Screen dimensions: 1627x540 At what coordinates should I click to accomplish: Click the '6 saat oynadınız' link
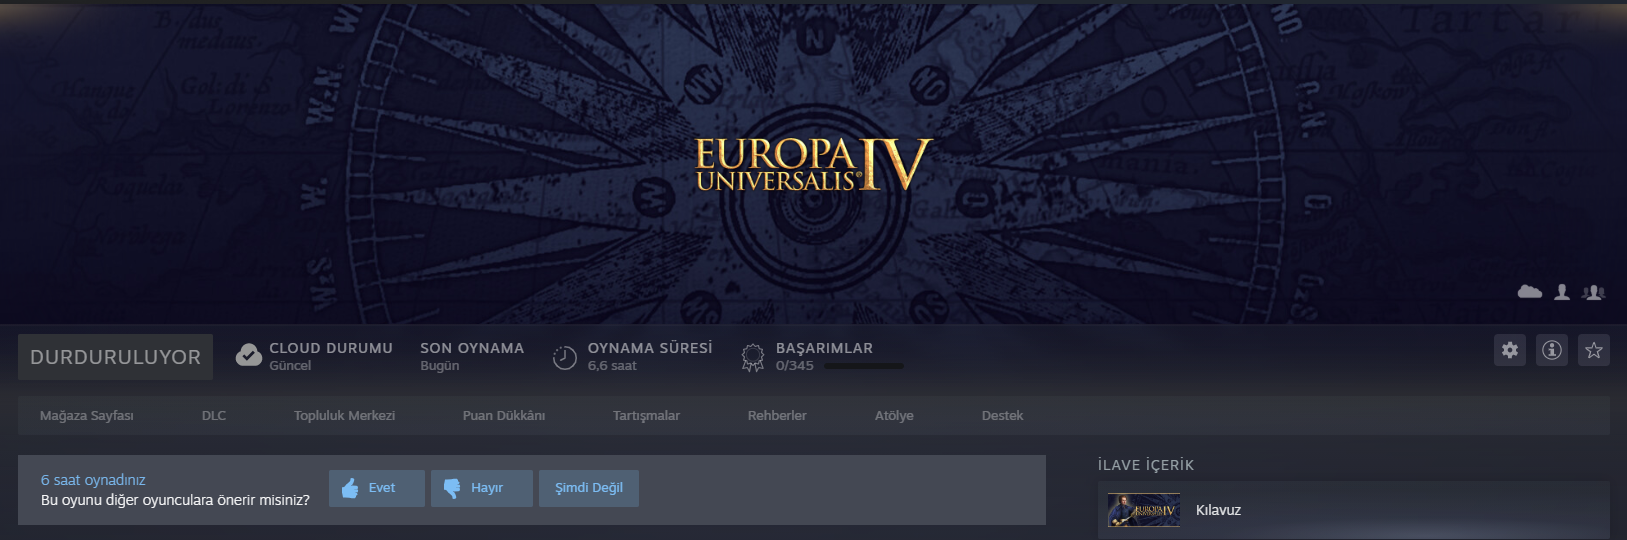pyautogui.click(x=93, y=480)
